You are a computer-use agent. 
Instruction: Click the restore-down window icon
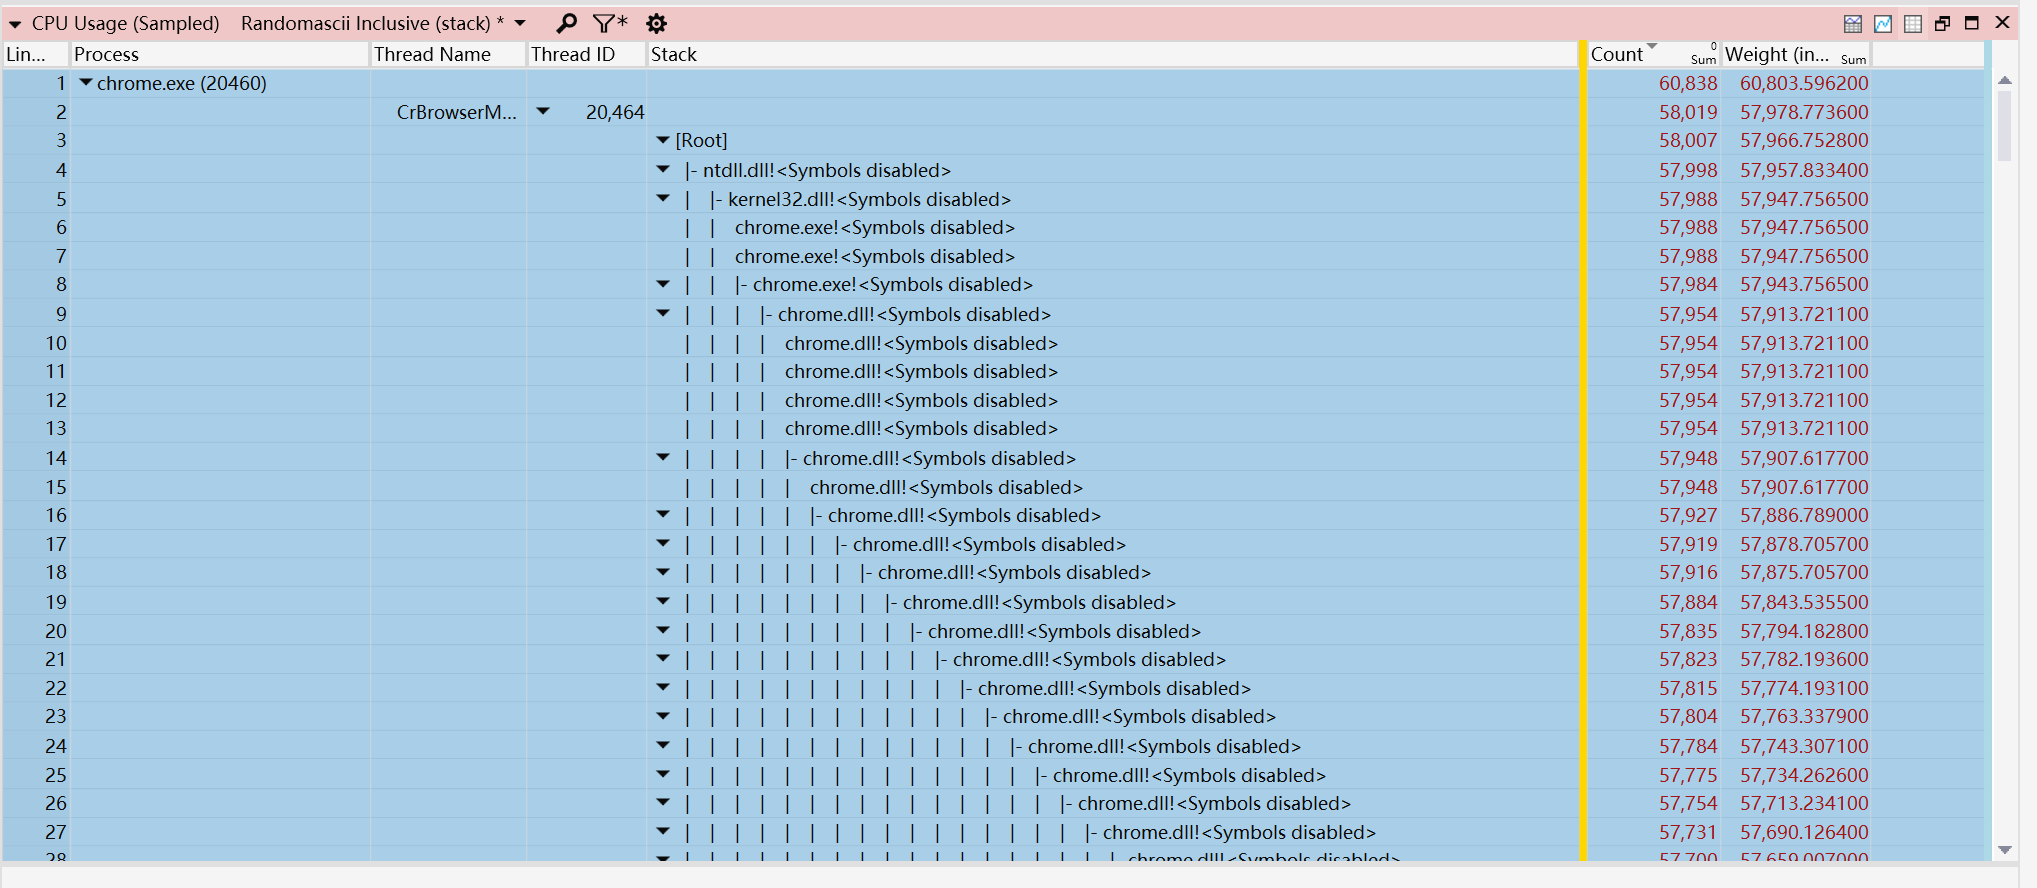click(x=1942, y=23)
